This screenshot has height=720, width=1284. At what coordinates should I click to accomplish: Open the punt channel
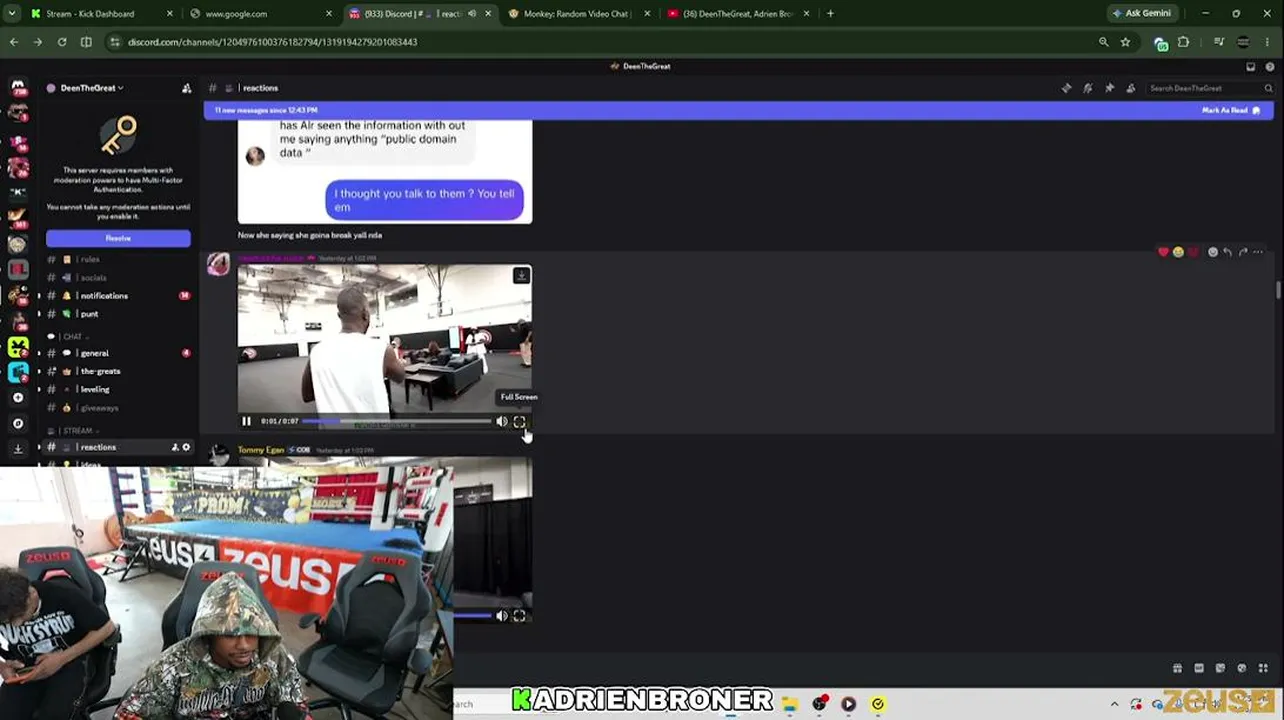click(x=118, y=314)
